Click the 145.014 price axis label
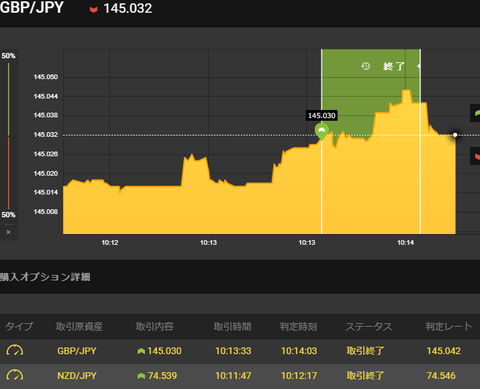The height and width of the screenshot is (389, 480). pyautogui.click(x=46, y=192)
